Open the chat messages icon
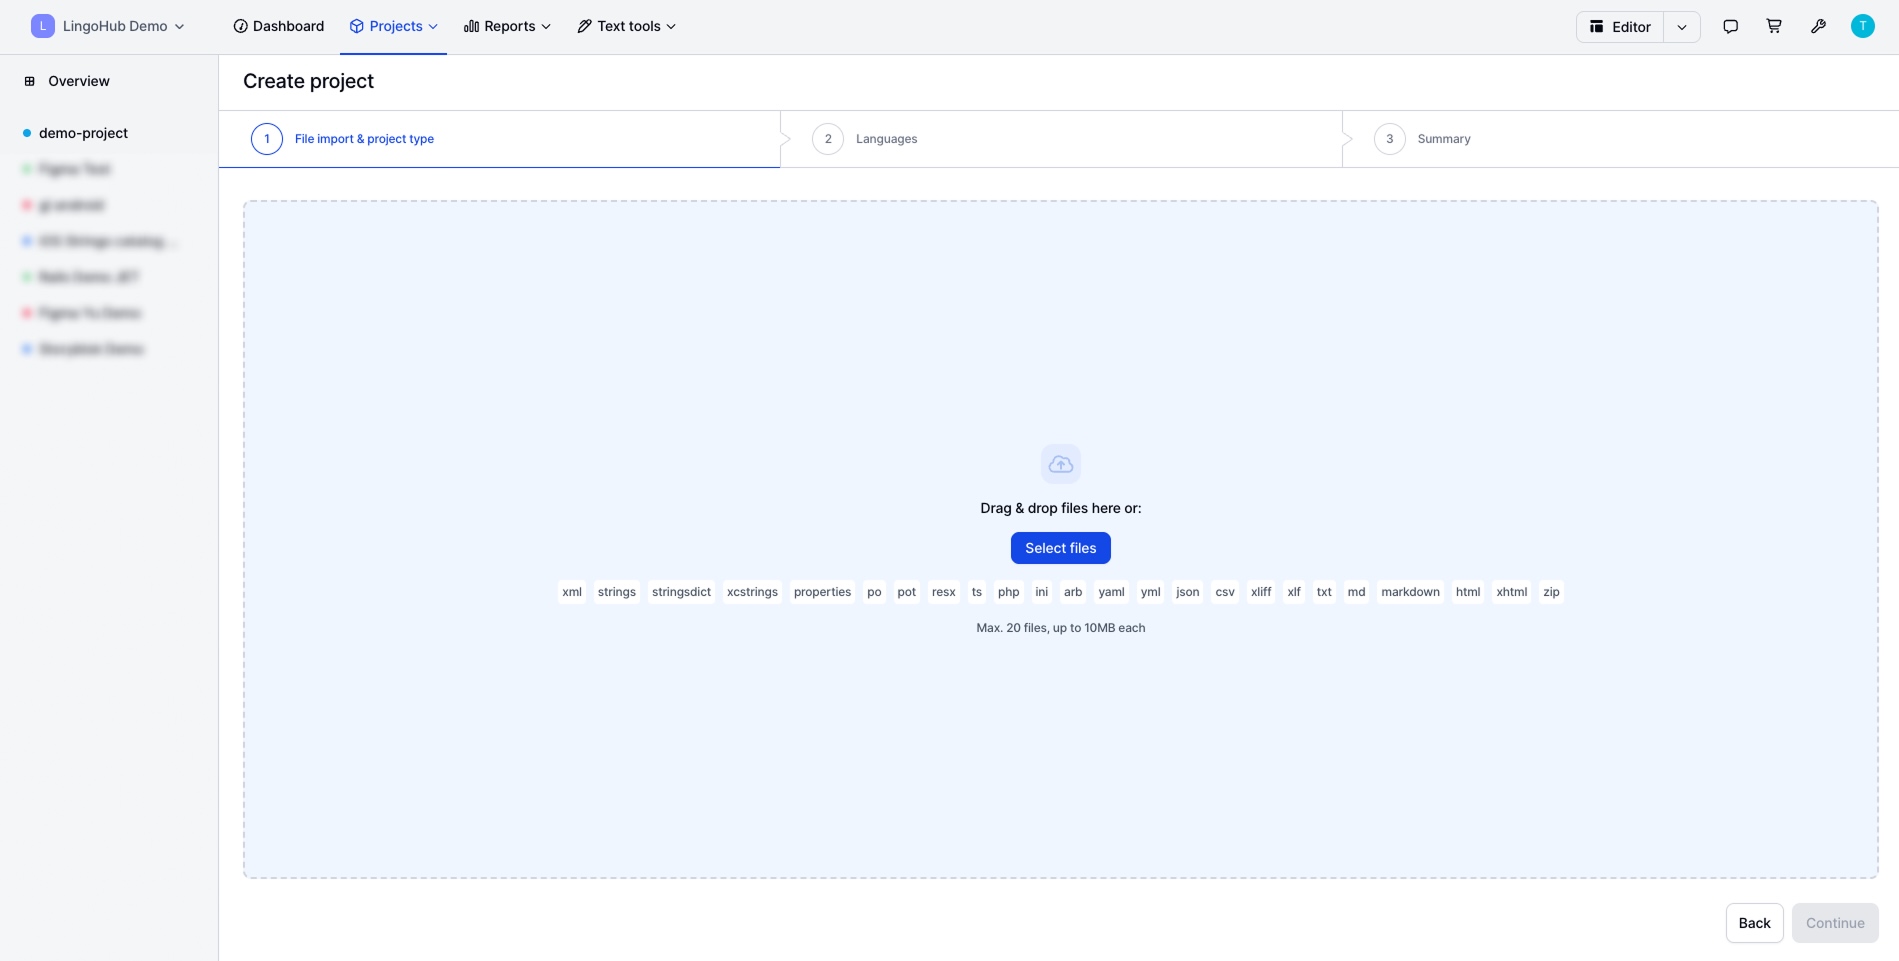The width and height of the screenshot is (1899, 961). click(1730, 27)
